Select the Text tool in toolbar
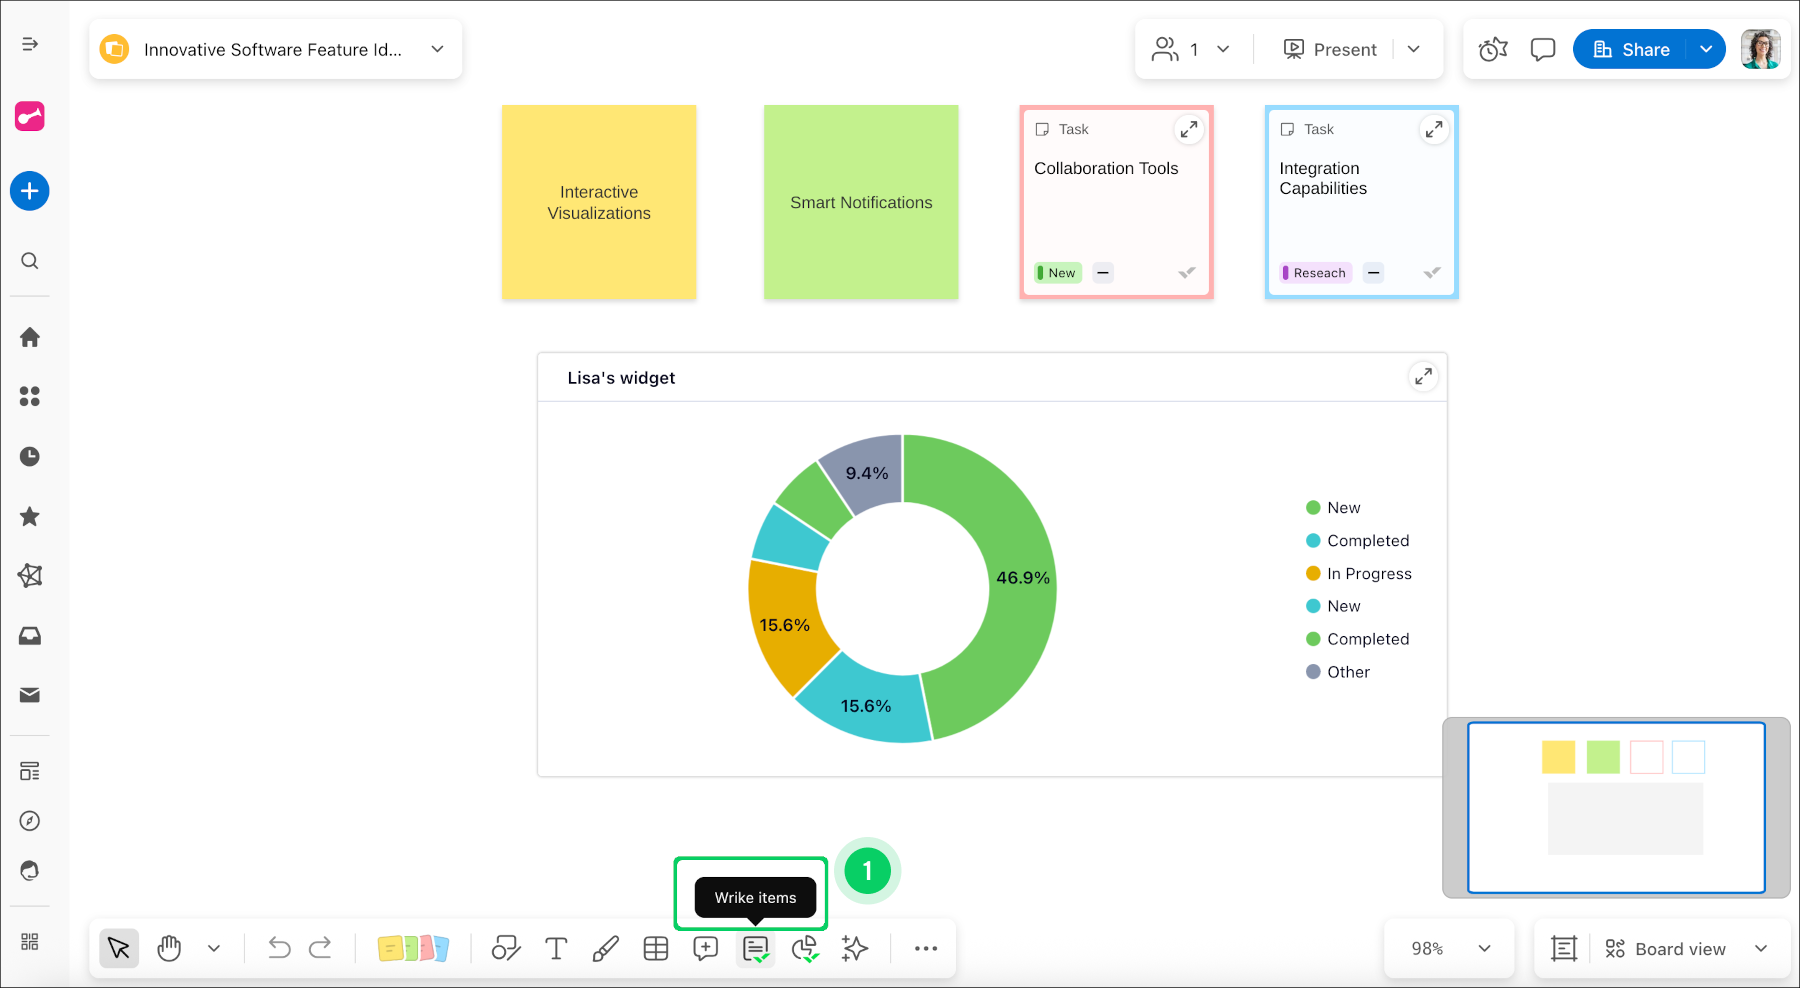This screenshot has width=1800, height=988. 556,949
